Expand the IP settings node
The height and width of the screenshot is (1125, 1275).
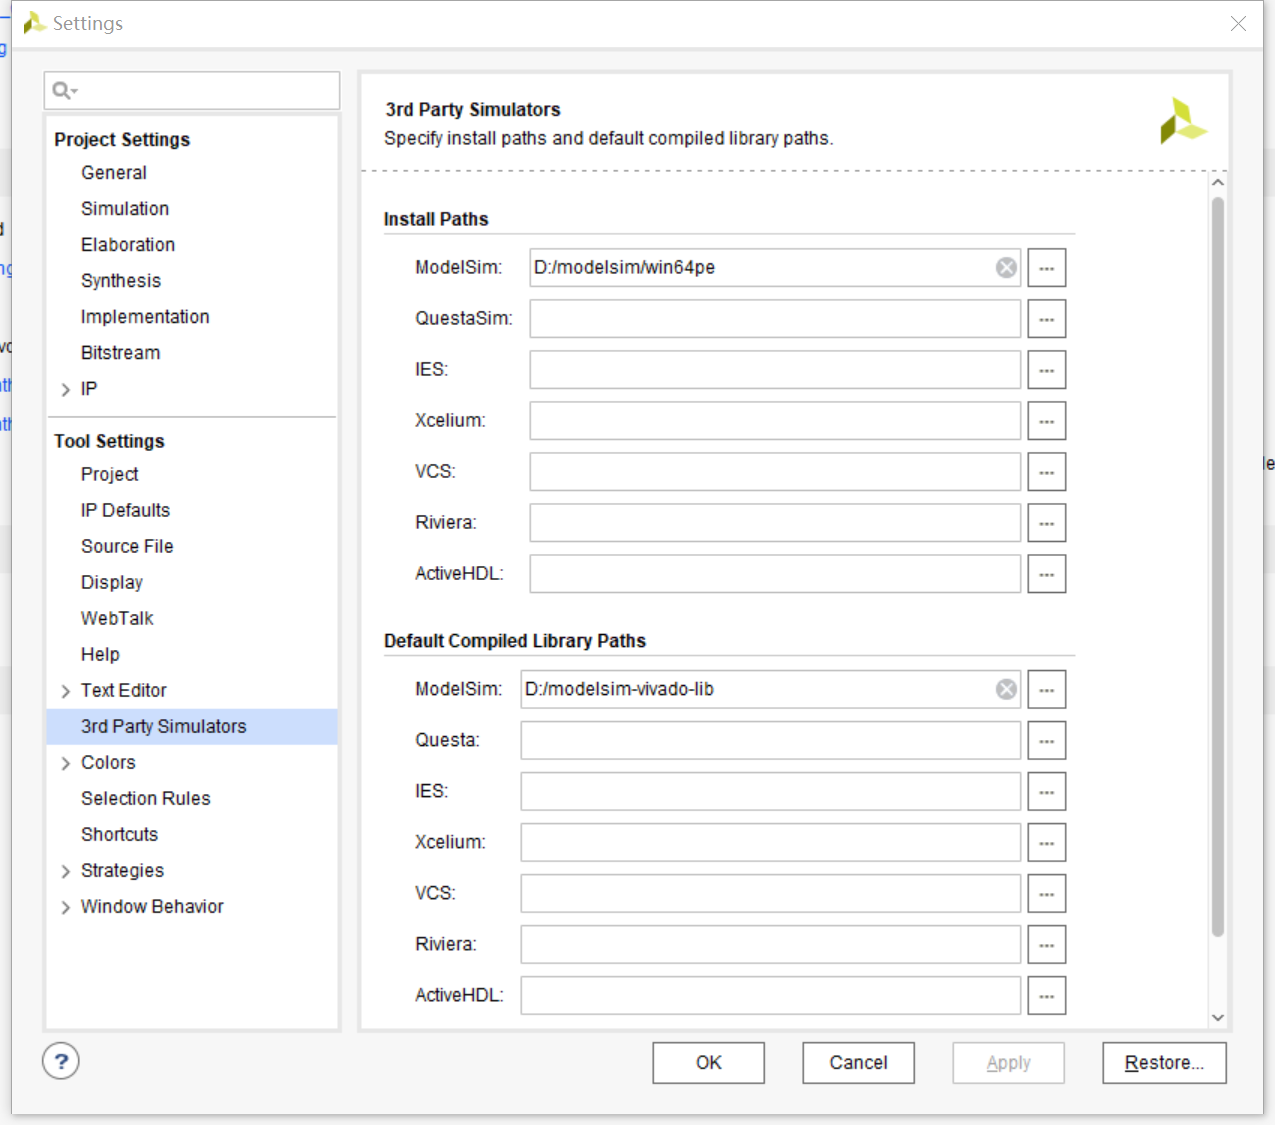(65, 389)
